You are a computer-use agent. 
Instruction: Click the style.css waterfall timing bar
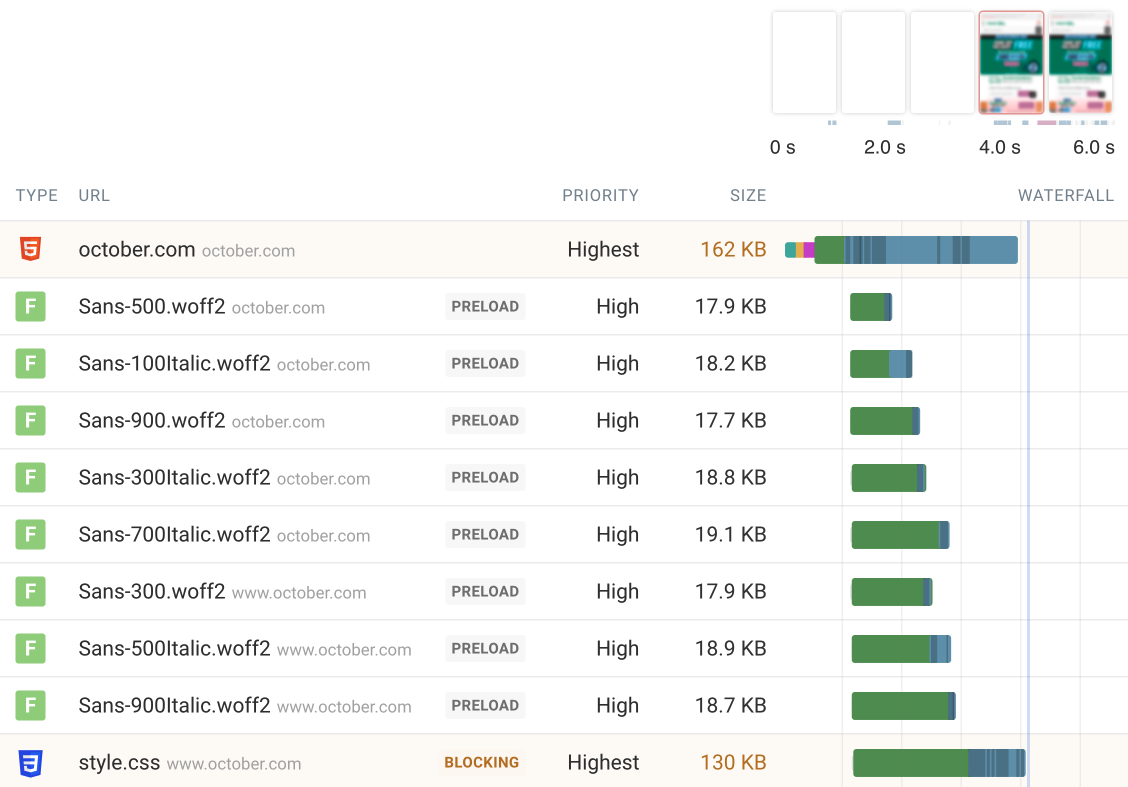pyautogui.click(x=939, y=763)
